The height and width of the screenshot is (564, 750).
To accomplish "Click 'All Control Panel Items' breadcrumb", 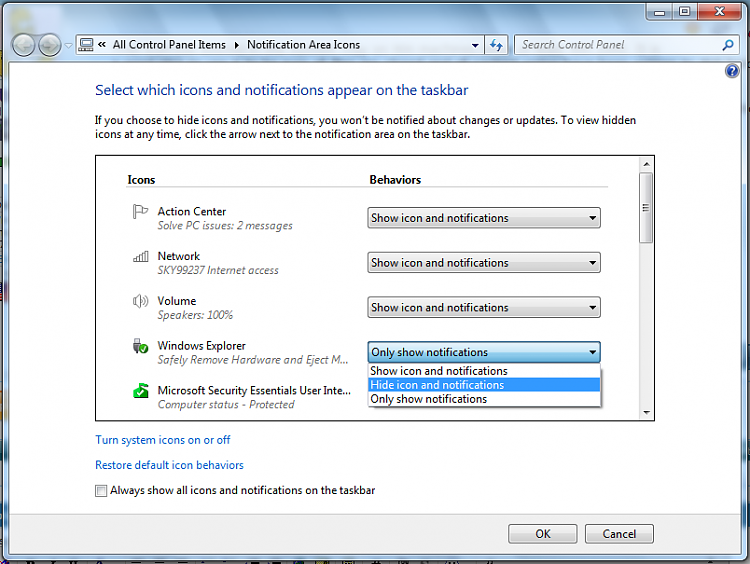I will click(169, 44).
